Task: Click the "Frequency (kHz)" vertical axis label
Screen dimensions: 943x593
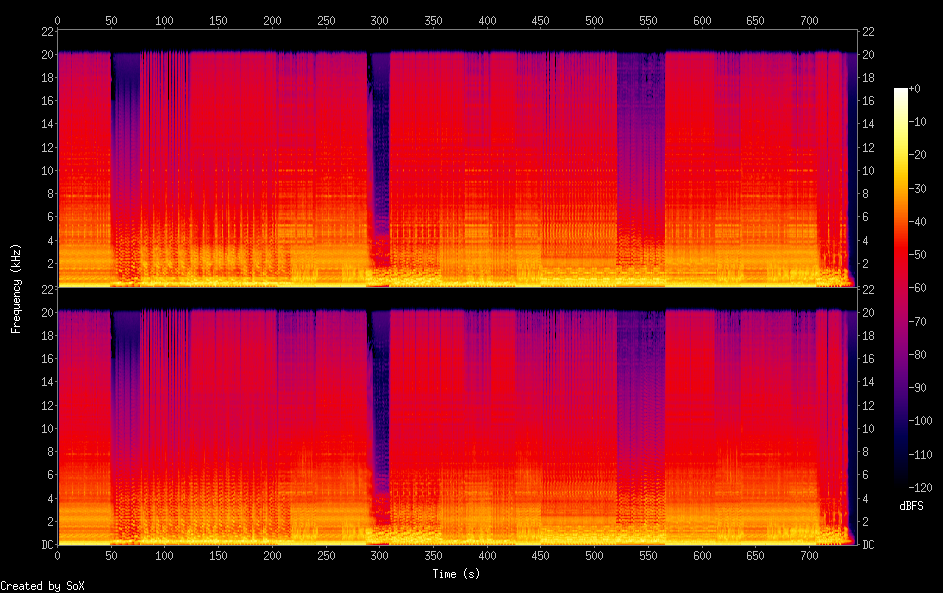Action: pos(16,287)
